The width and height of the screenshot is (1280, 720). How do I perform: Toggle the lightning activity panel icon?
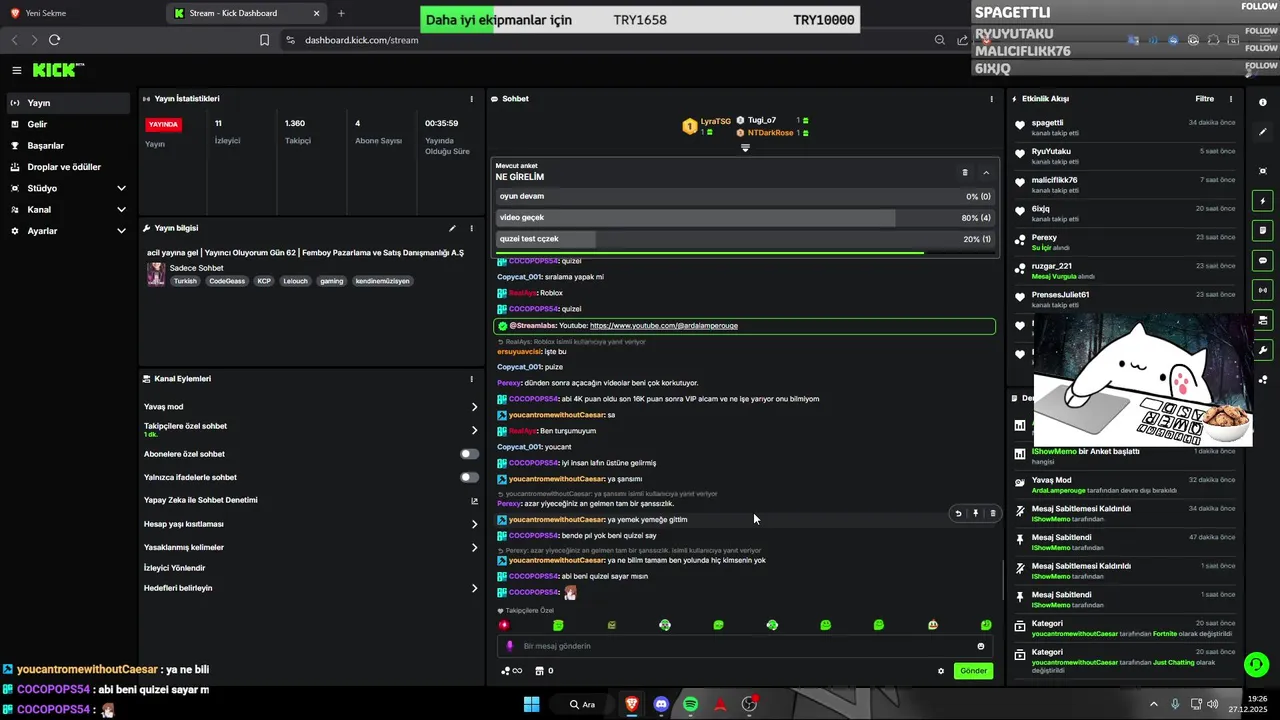click(x=1263, y=201)
